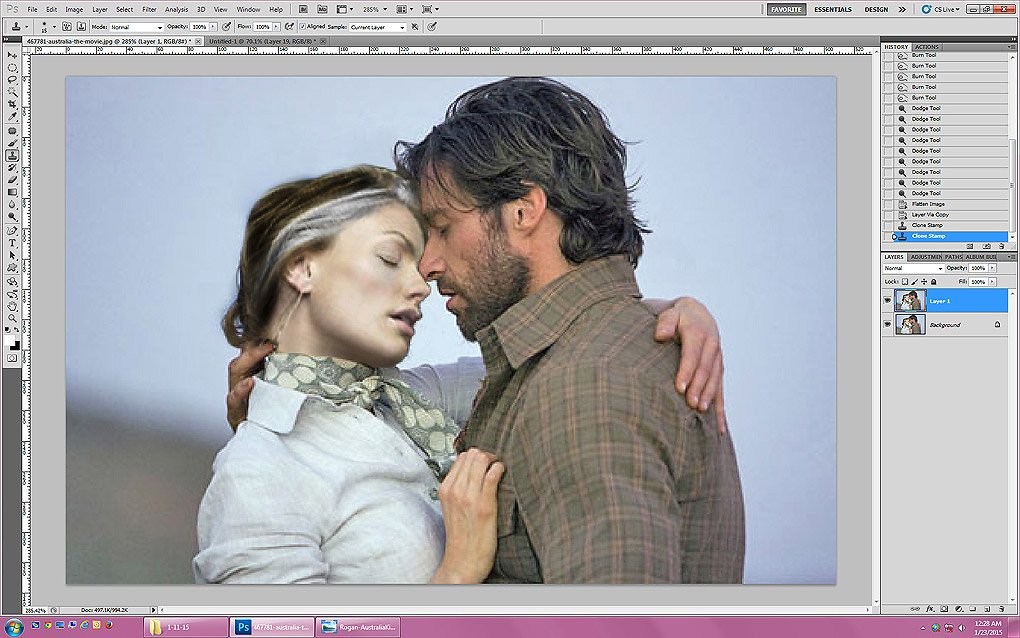Switch to the ESSENTIALS workspace
1020x638 pixels.
pyautogui.click(x=832, y=9)
